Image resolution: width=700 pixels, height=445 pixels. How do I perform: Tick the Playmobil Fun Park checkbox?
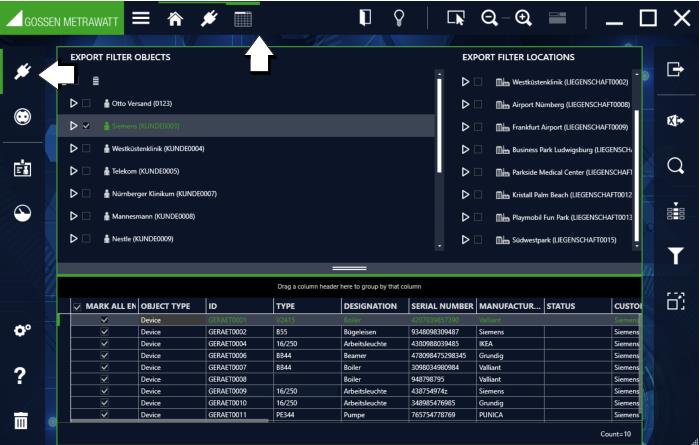[x=478, y=217]
